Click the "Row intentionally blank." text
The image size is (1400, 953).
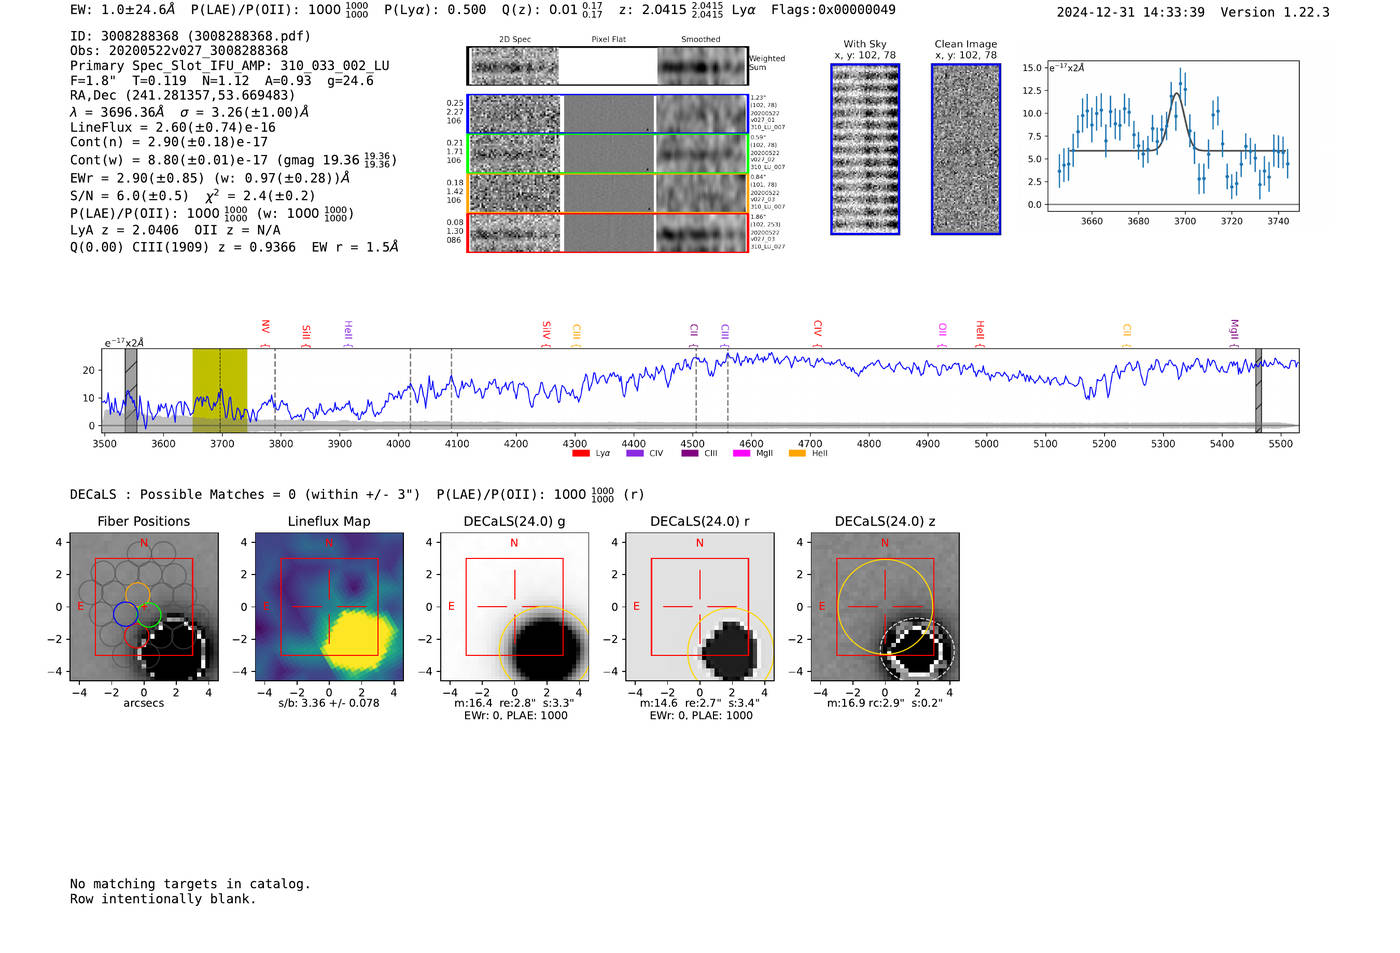click(163, 899)
